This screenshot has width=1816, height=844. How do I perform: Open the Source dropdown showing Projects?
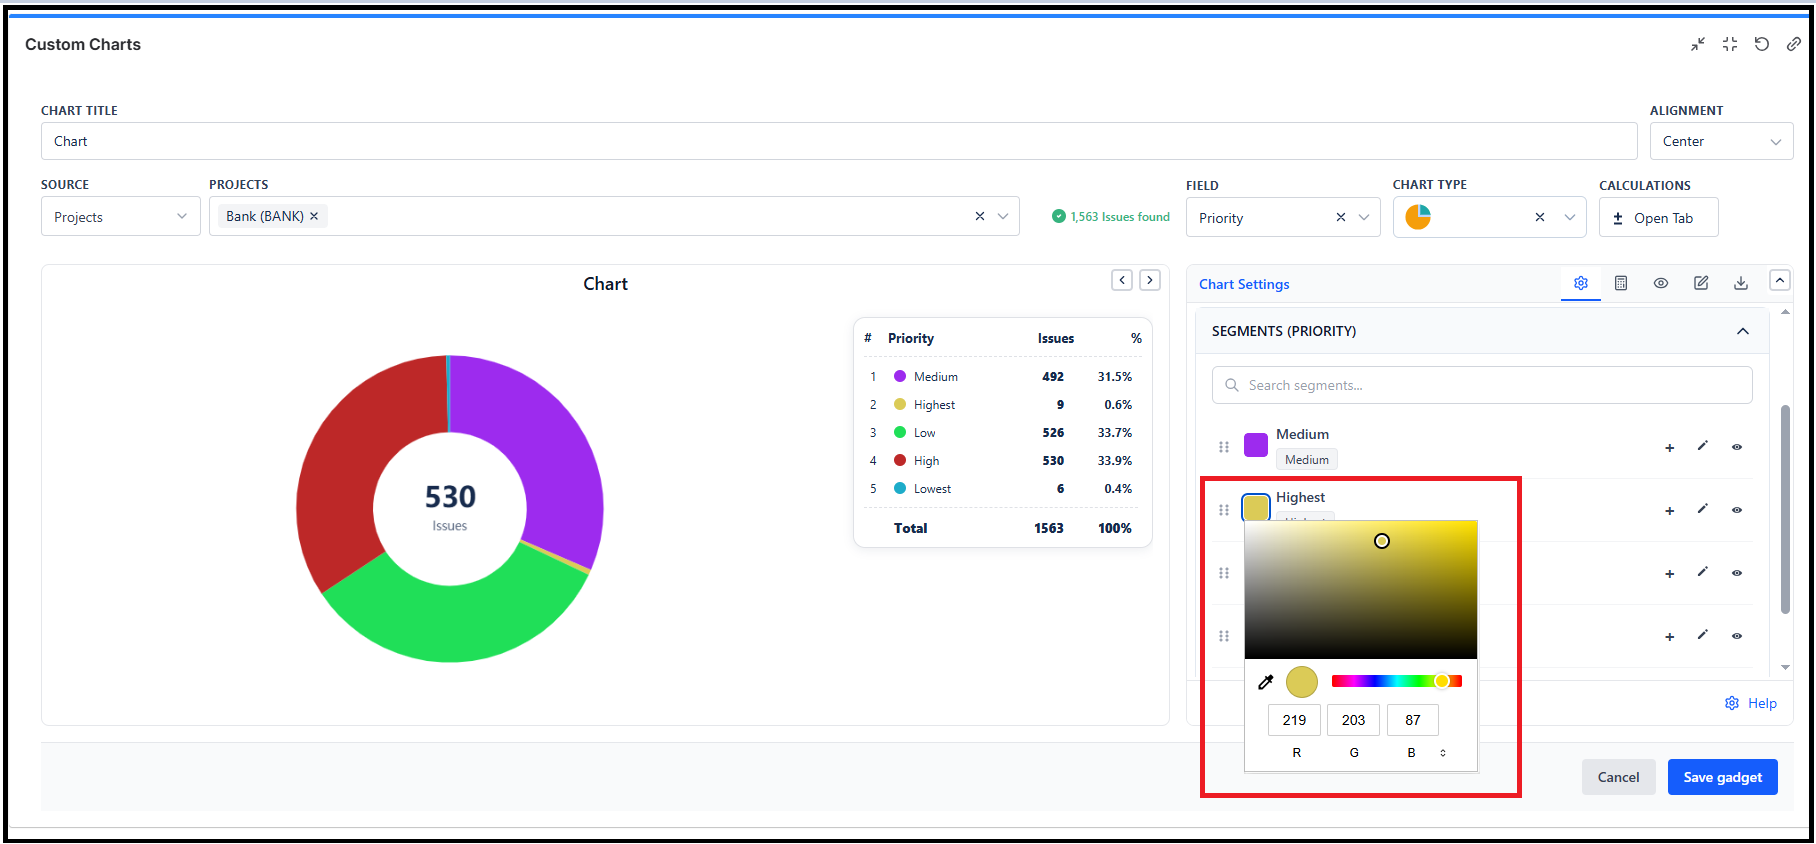(x=120, y=216)
